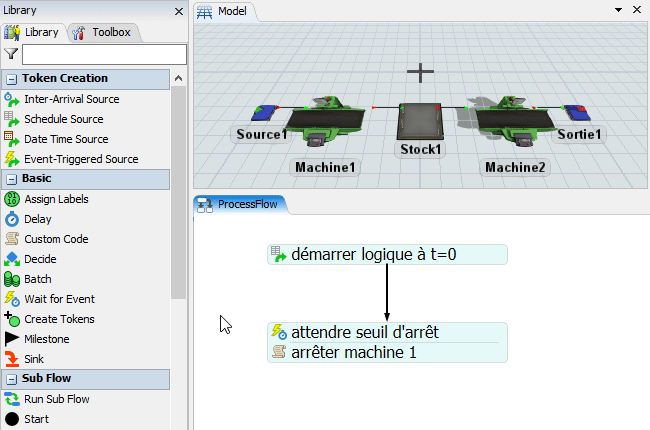The image size is (650, 430).
Task: Select the Stock1 queue in the model
Action: [421, 125]
